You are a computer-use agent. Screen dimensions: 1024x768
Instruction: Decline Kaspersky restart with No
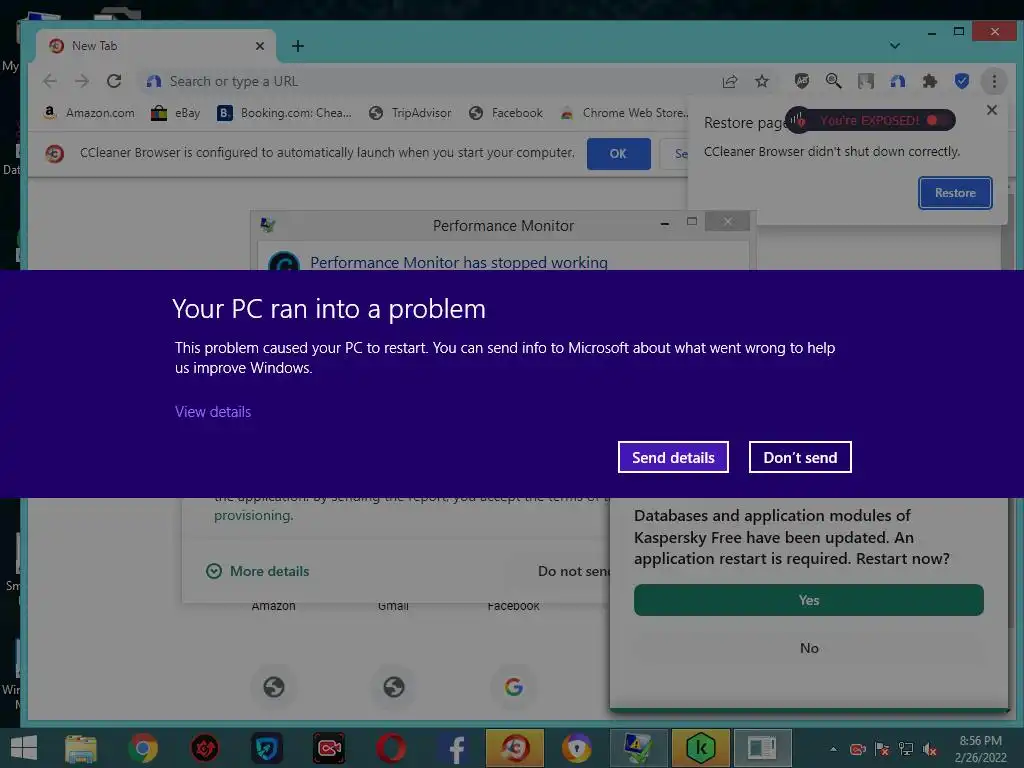coord(808,648)
